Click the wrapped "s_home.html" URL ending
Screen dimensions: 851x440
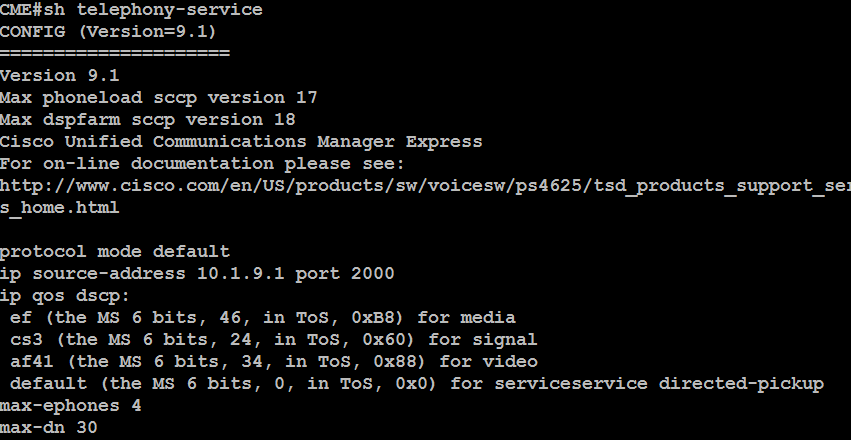tap(60, 207)
